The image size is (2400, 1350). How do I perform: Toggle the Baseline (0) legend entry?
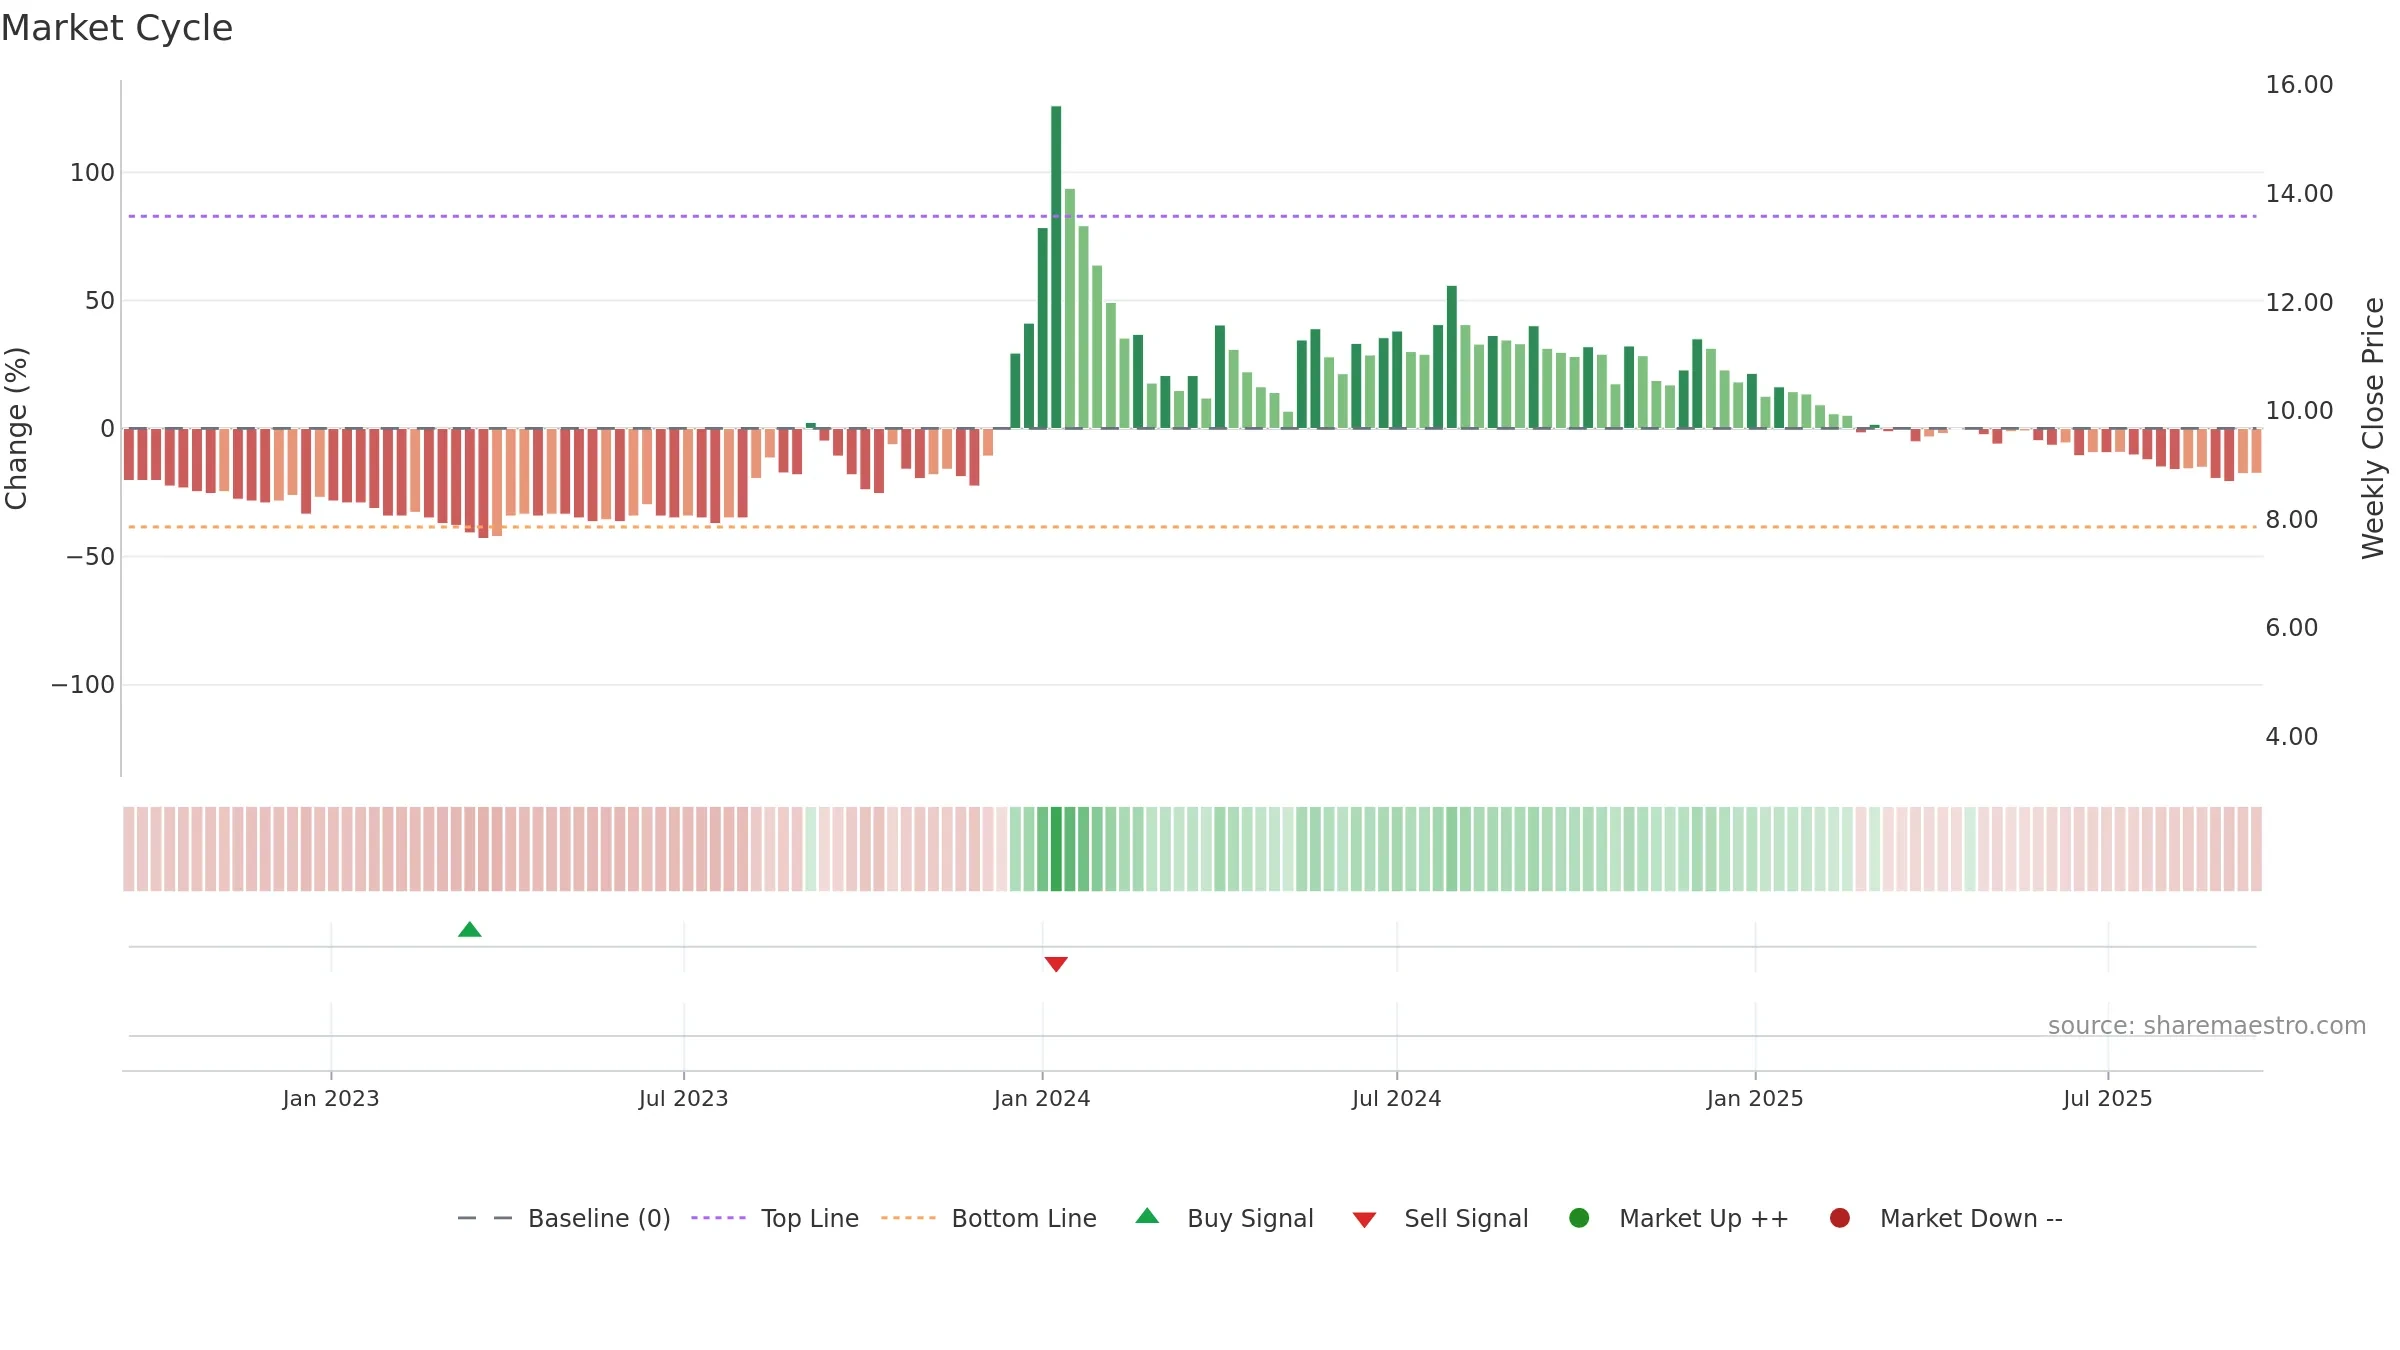(564, 1218)
